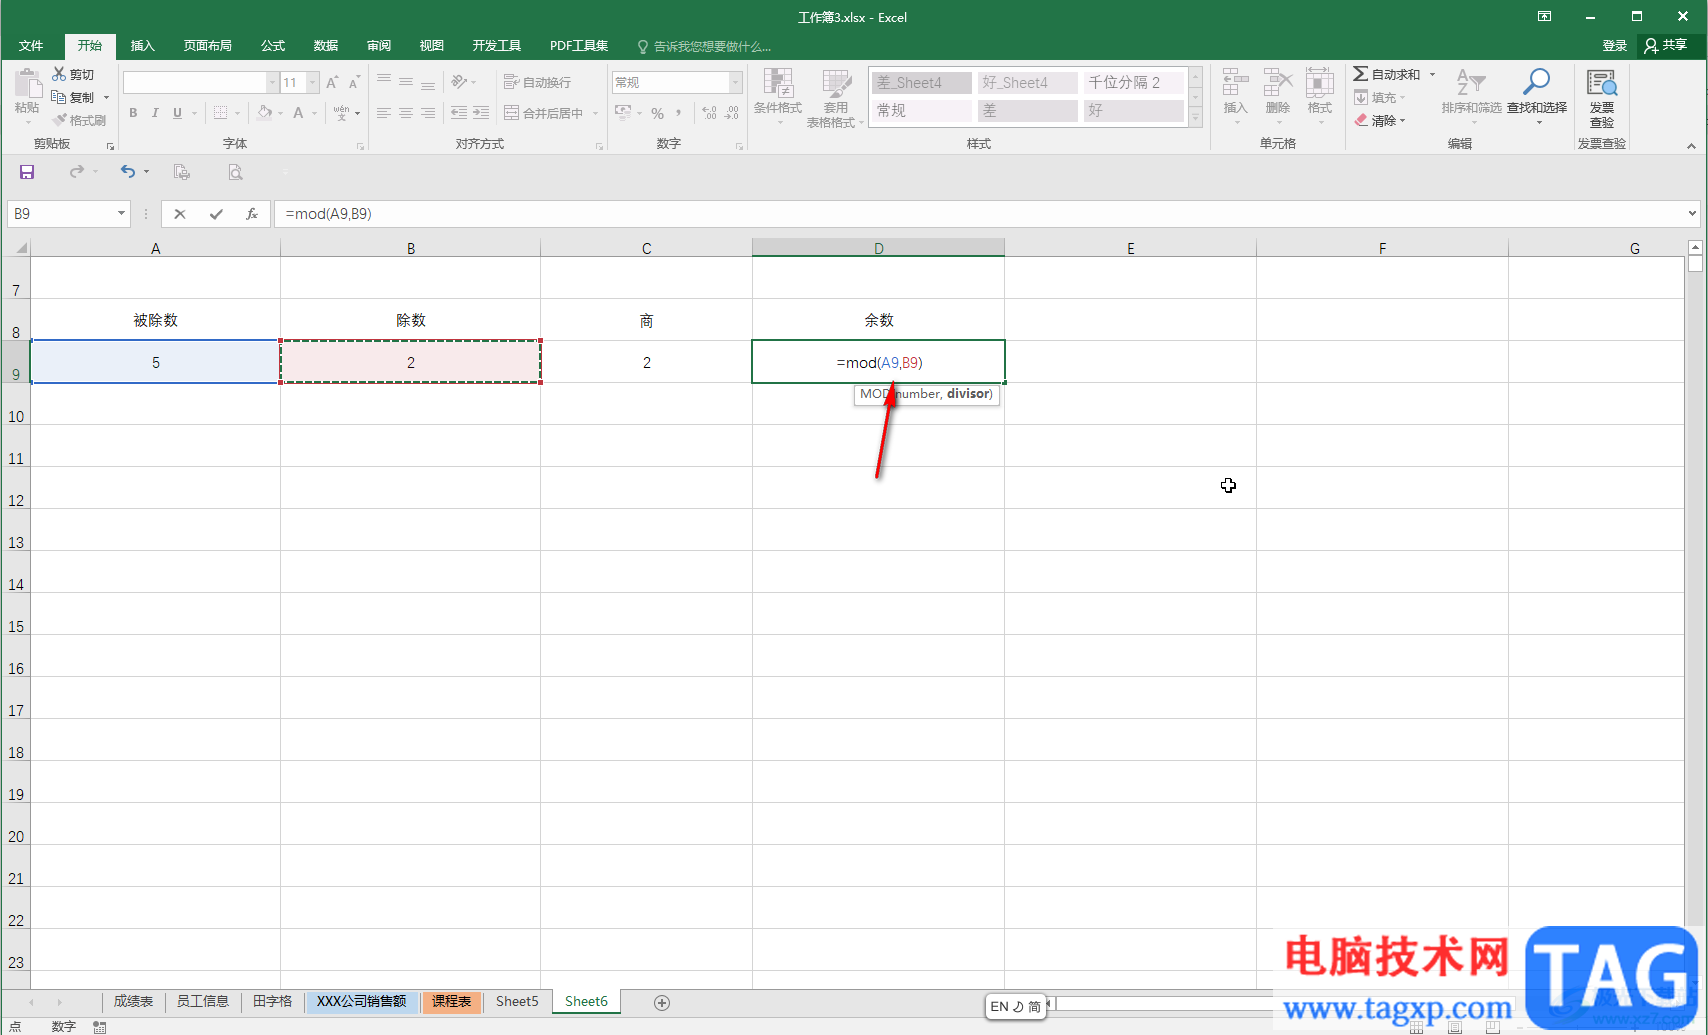Apply percent style format
The width and height of the screenshot is (1708, 1035).
(658, 113)
